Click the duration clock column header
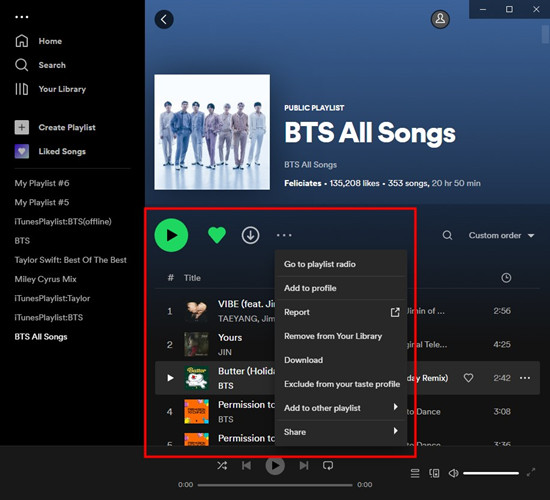Image resolution: width=550 pixels, height=500 pixels. pos(506,278)
